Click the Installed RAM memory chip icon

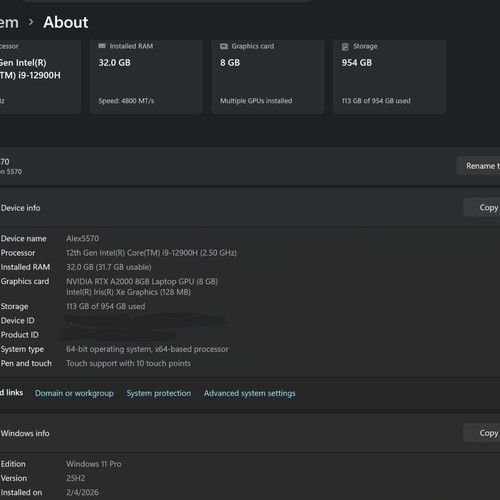[x=102, y=46]
